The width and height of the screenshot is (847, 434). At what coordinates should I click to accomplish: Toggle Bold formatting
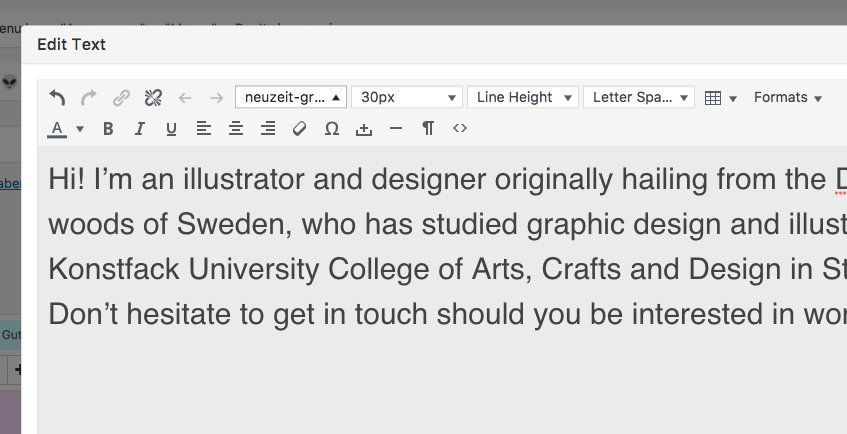pos(108,128)
